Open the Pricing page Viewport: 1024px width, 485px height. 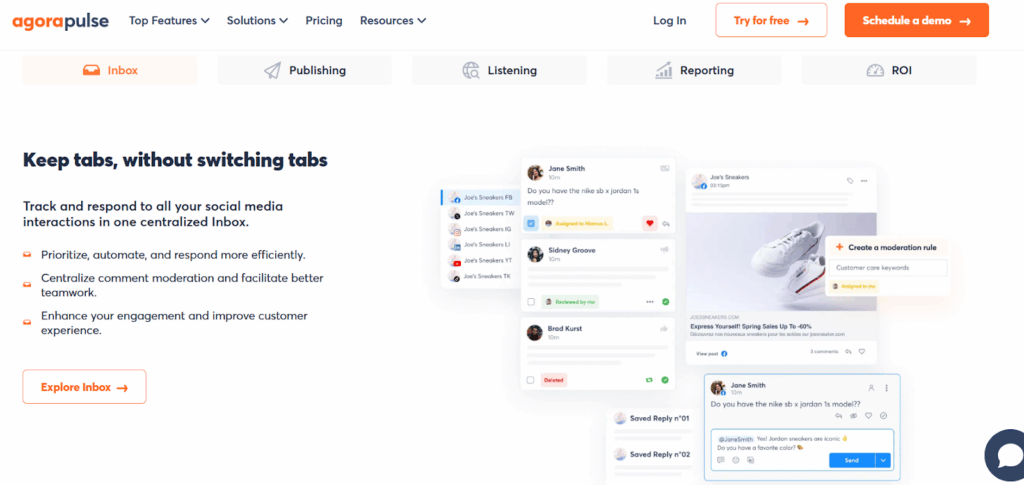coord(324,20)
